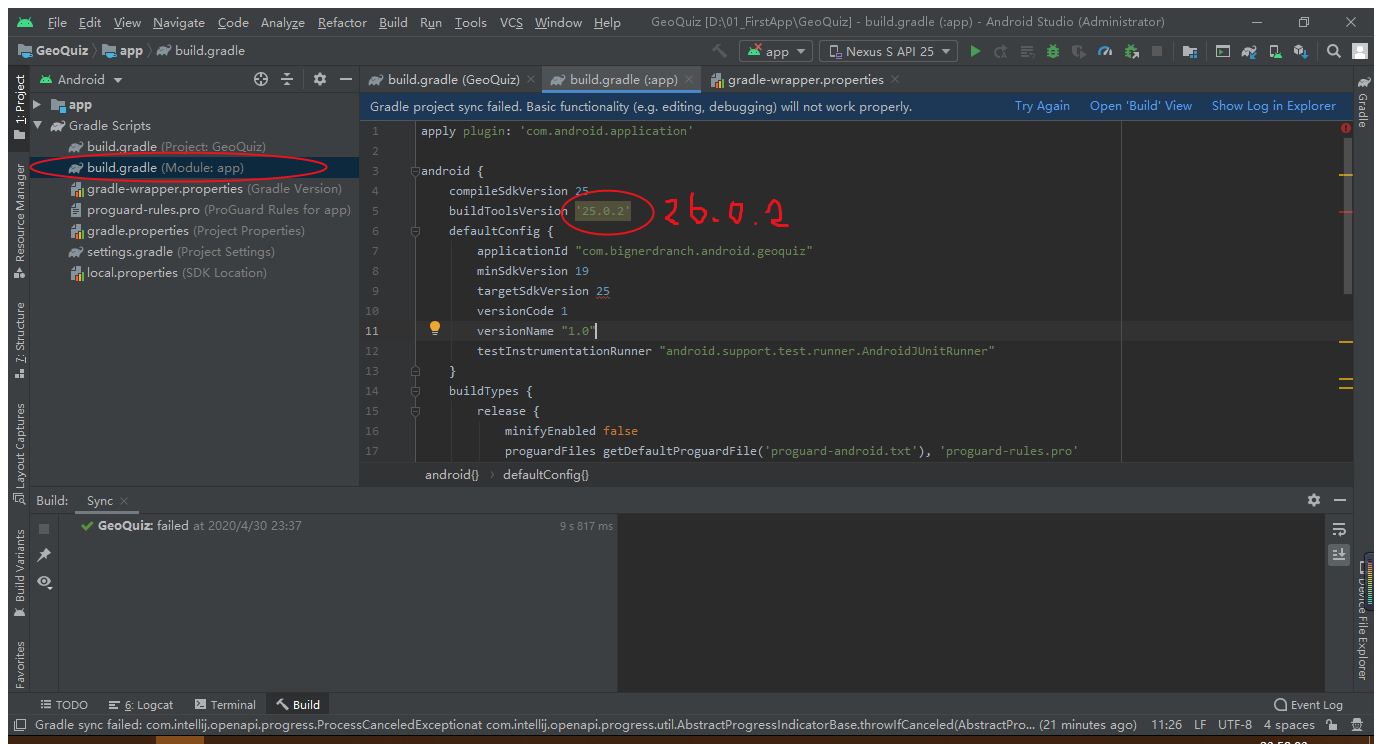Toggle pin tab in Build panel
Screen dimensions: 1382x744
tap(44, 555)
